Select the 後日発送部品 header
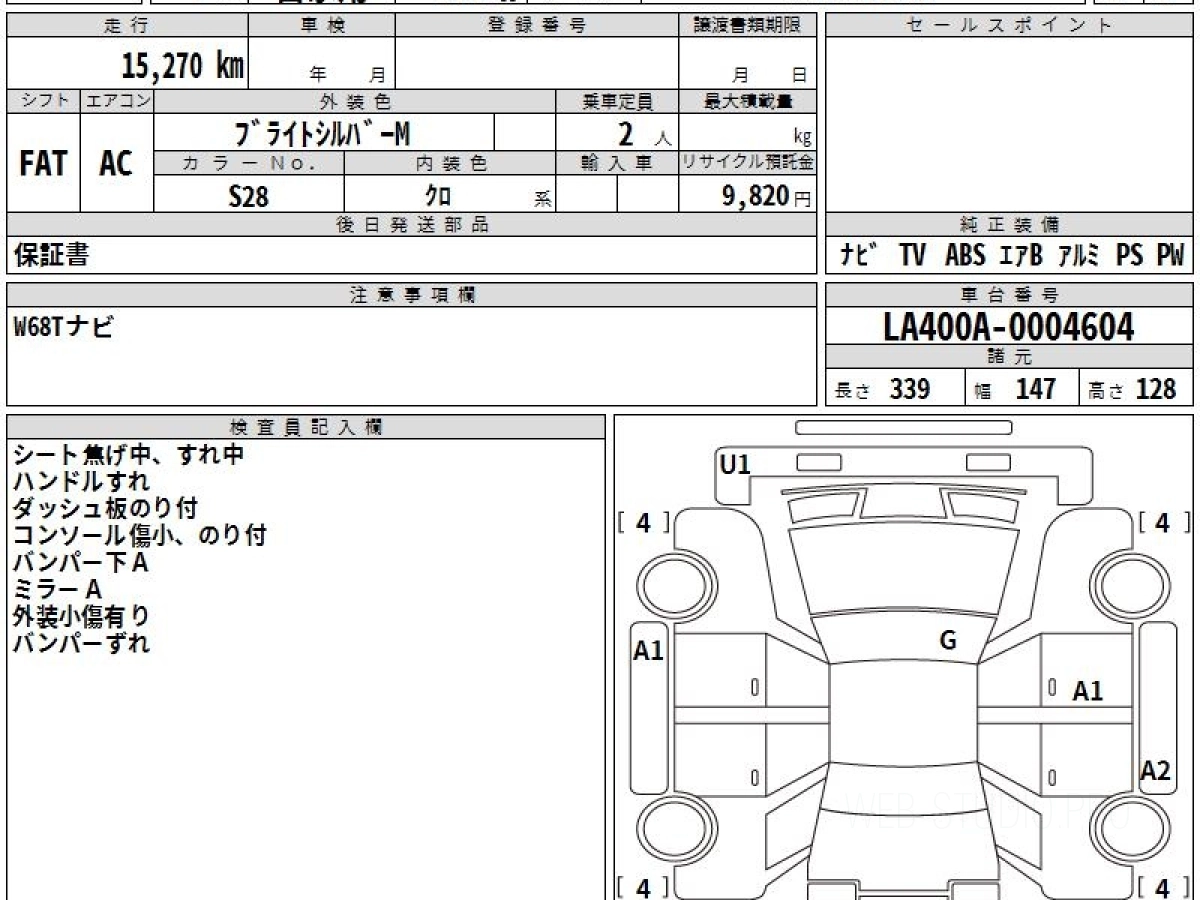 click(412, 225)
